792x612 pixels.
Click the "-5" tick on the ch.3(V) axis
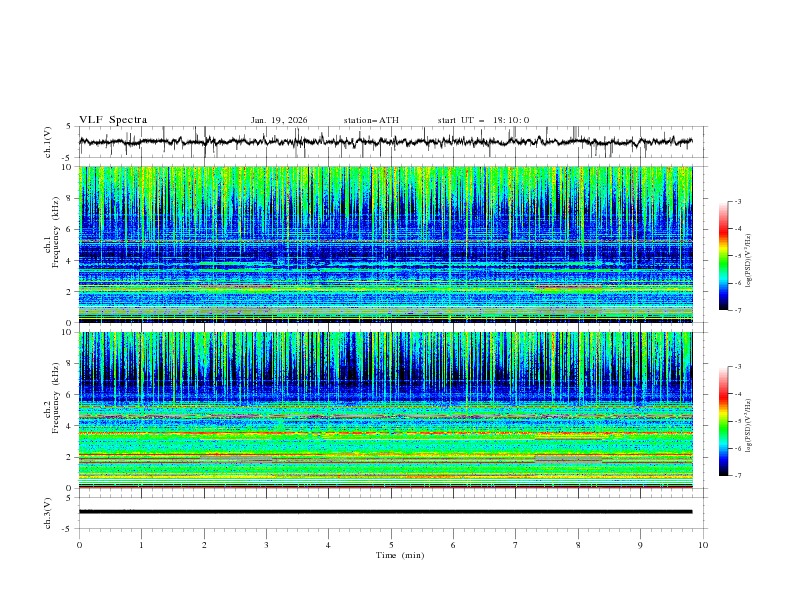[x=67, y=529]
